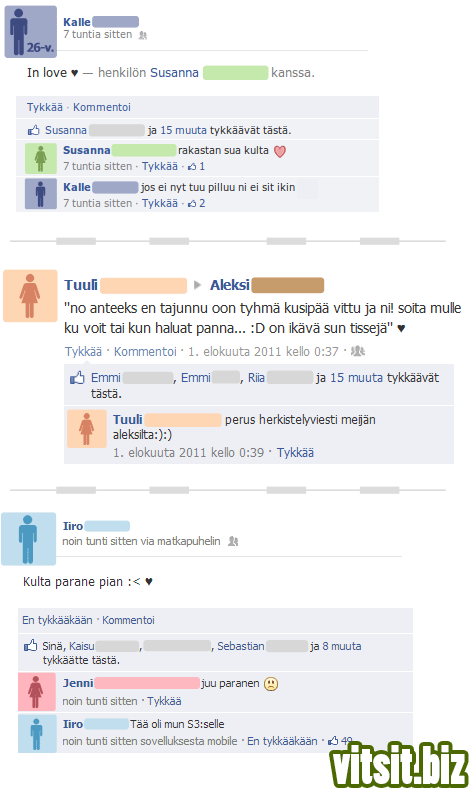Show the 15 muuta likers on Kalle's post
The height and width of the screenshot is (790, 469).
183,130
